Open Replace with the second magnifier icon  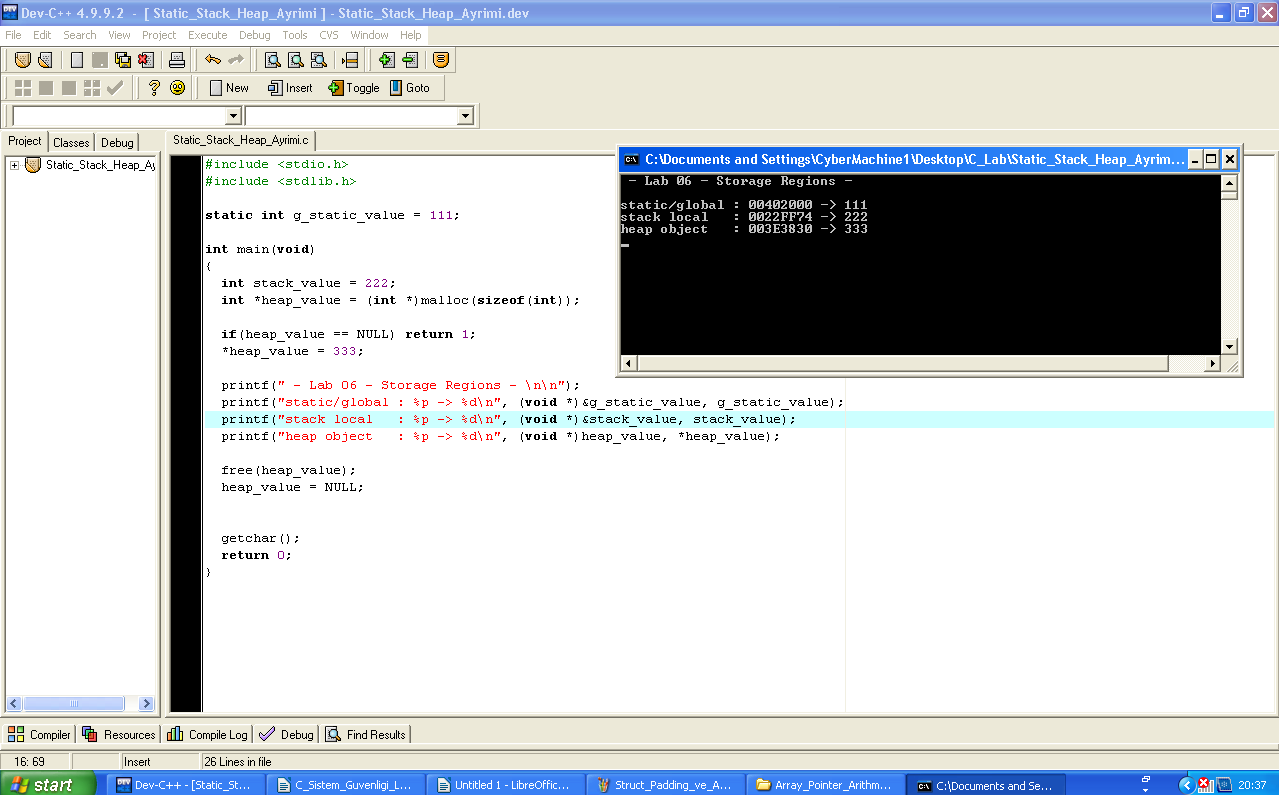[x=295, y=60]
